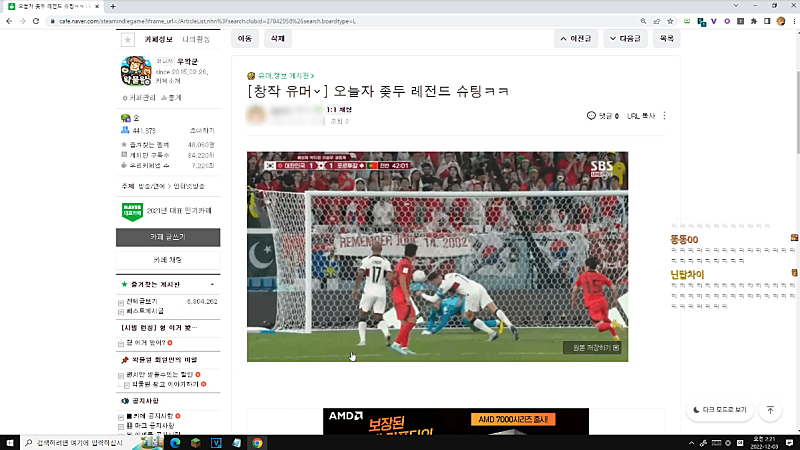Open the purple V extension
Image resolution: width=800 pixels, height=450 pixels.
tap(714, 21)
